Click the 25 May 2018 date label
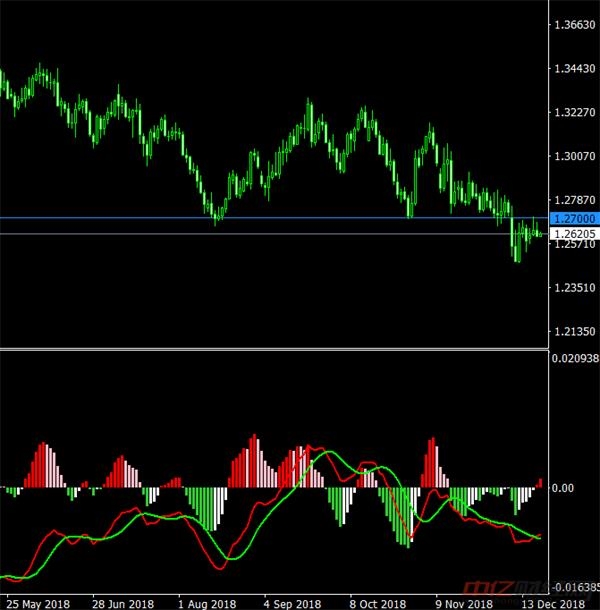This screenshot has width=600, height=610. 38,604
